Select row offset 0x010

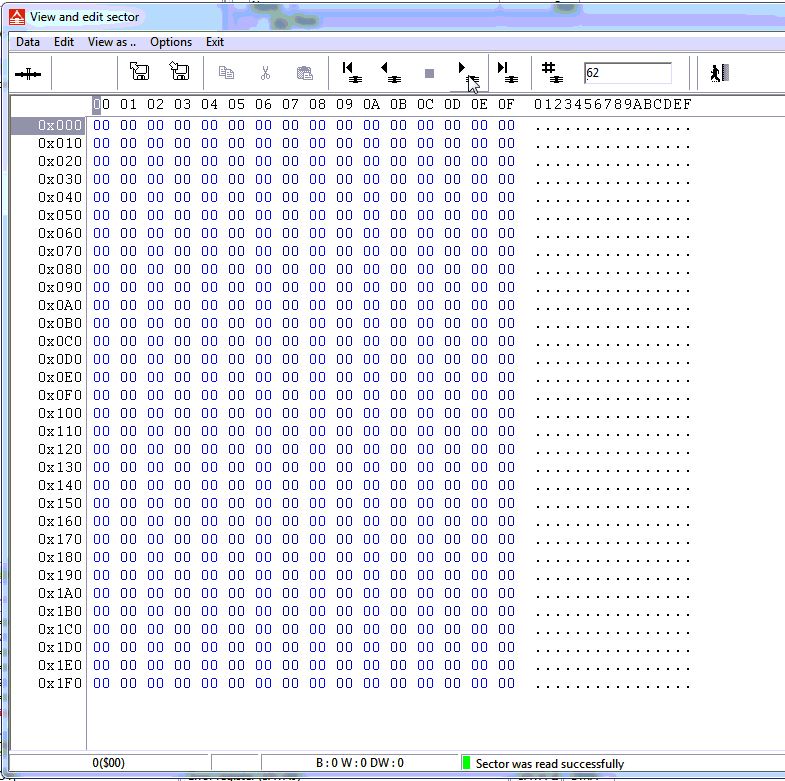point(60,143)
